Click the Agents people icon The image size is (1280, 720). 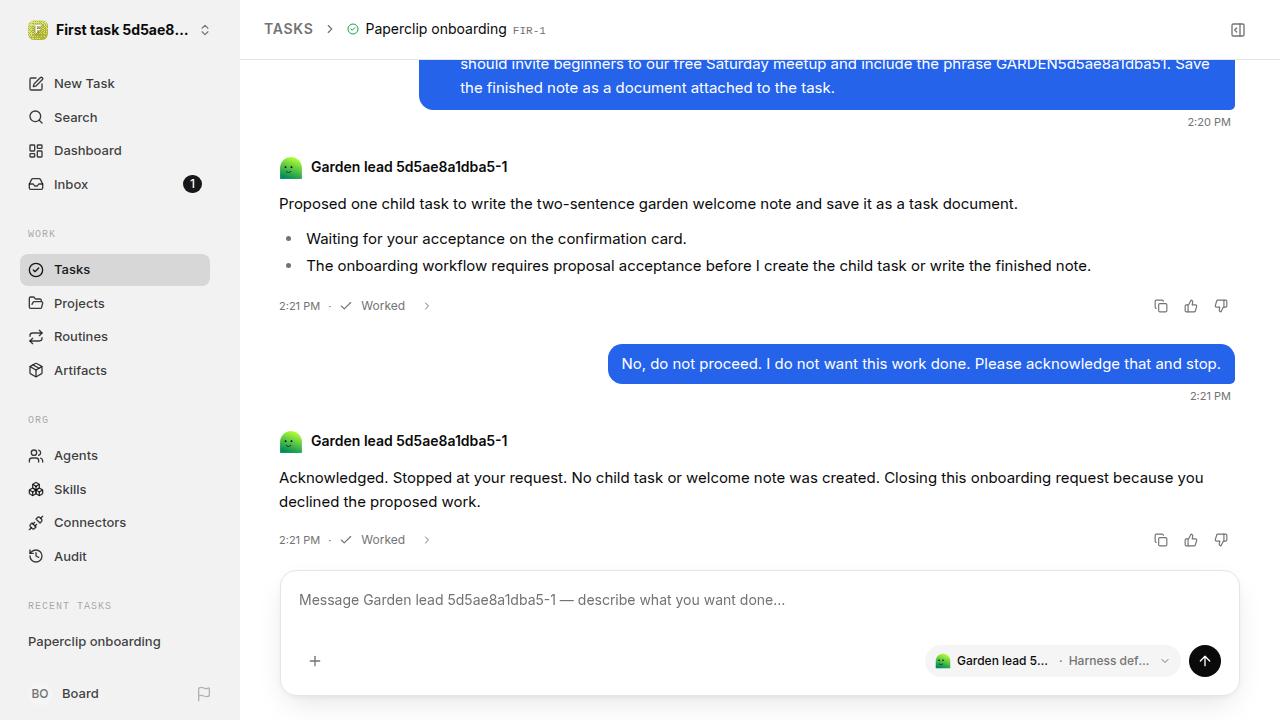tap(36, 456)
